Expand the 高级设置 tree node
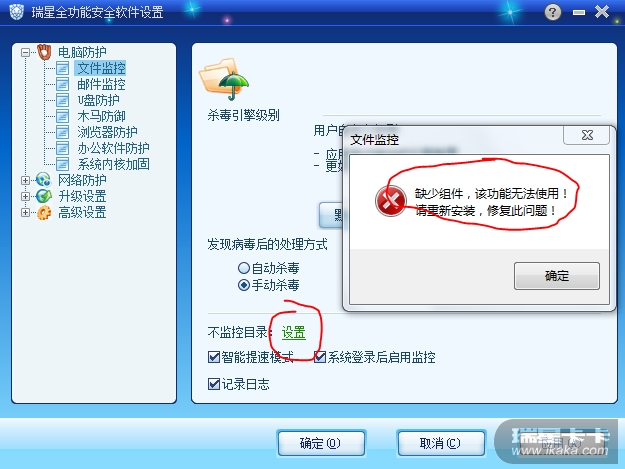625x469 pixels. pos(26,212)
